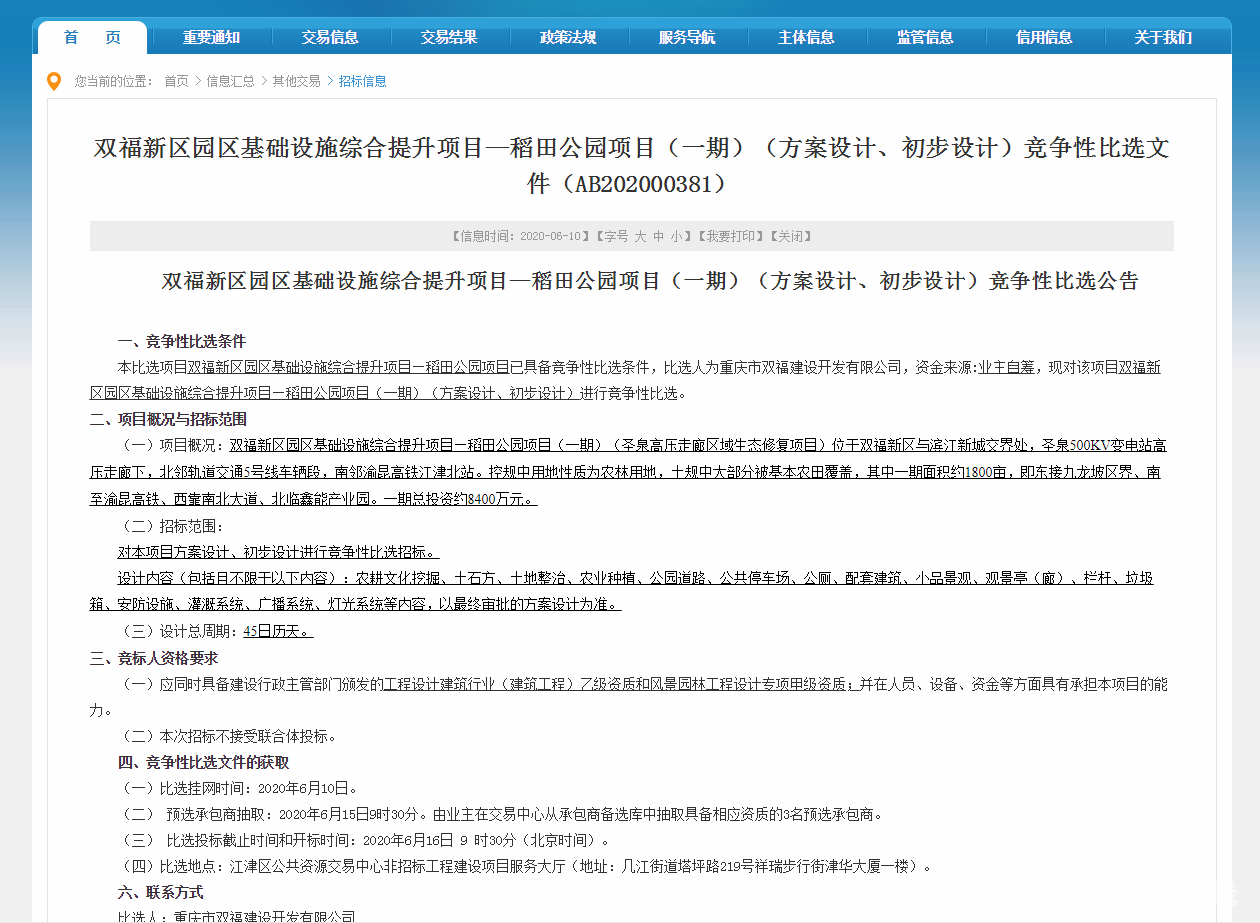The image size is (1260, 923).
Task: Select the 交易结果 navigation item
Action: [x=449, y=38]
